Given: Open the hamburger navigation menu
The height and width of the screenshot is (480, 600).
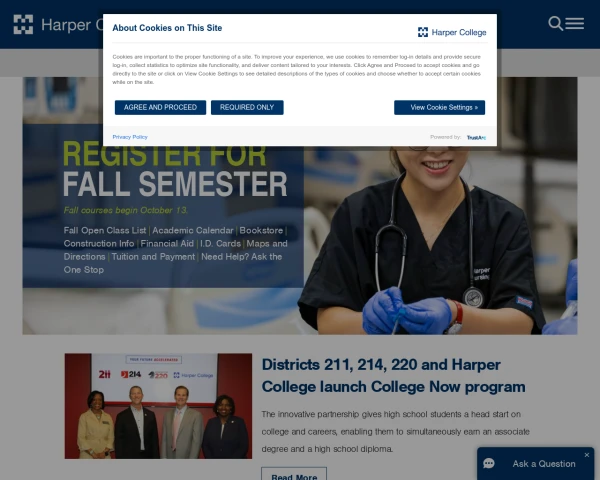Looking at the screenshot, I should [574, 23].
